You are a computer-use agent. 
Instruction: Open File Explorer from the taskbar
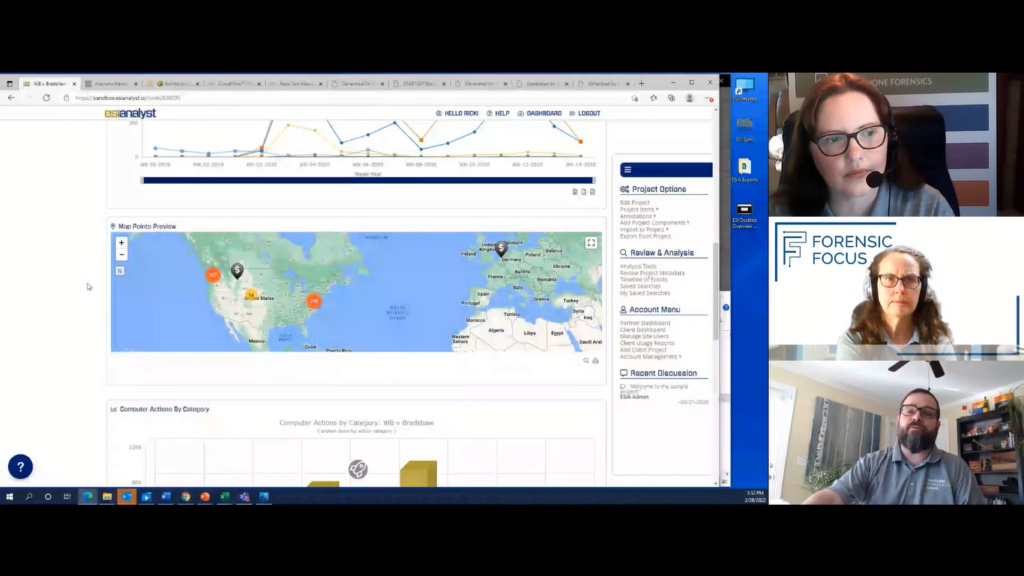[107, 497]
